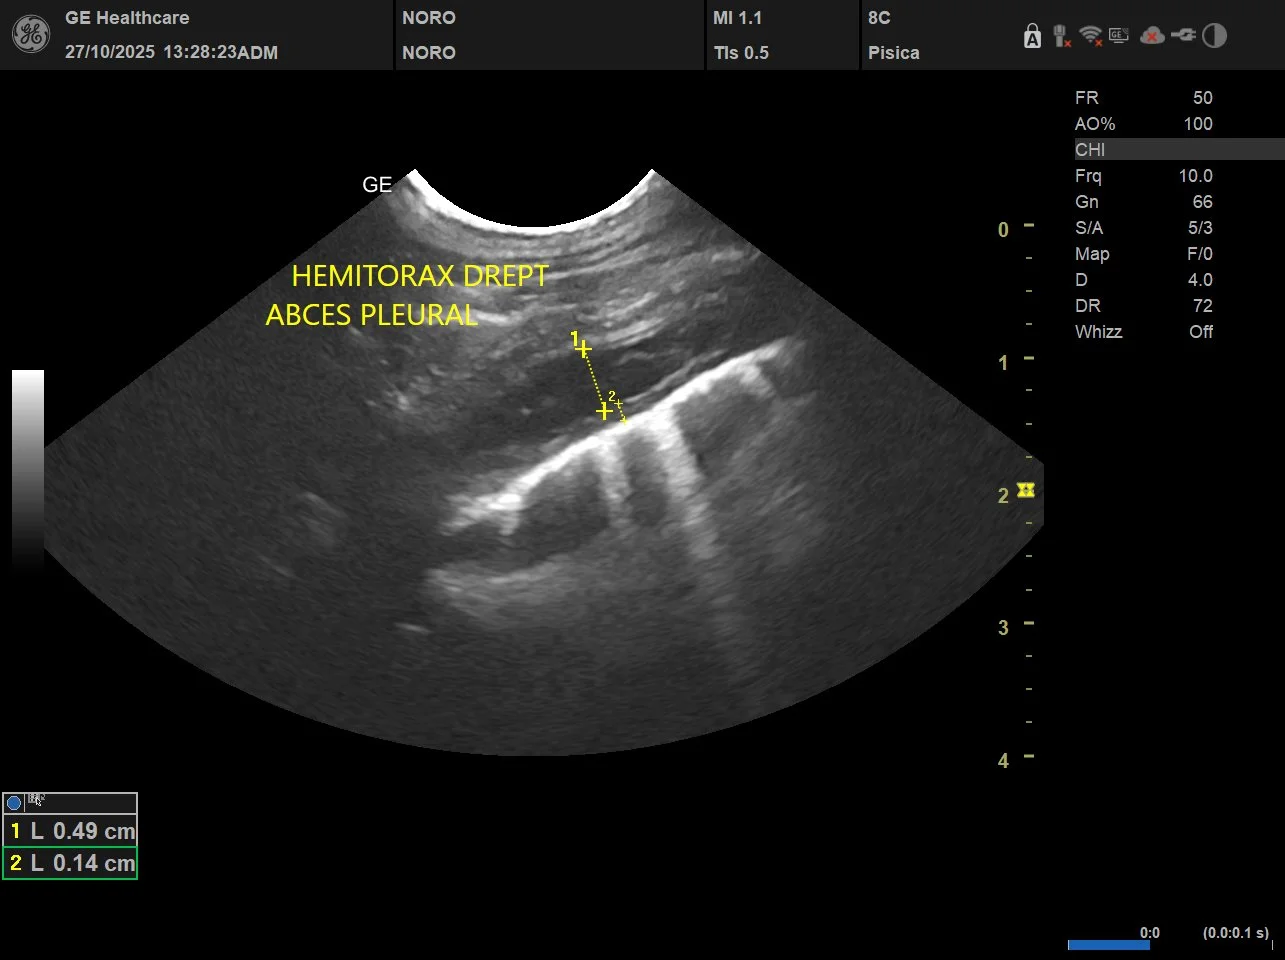Click the 0:0 cine frame counter
Image resolution: width=1285 pixels, height=960 pixels.
[x=1150, y=933]
